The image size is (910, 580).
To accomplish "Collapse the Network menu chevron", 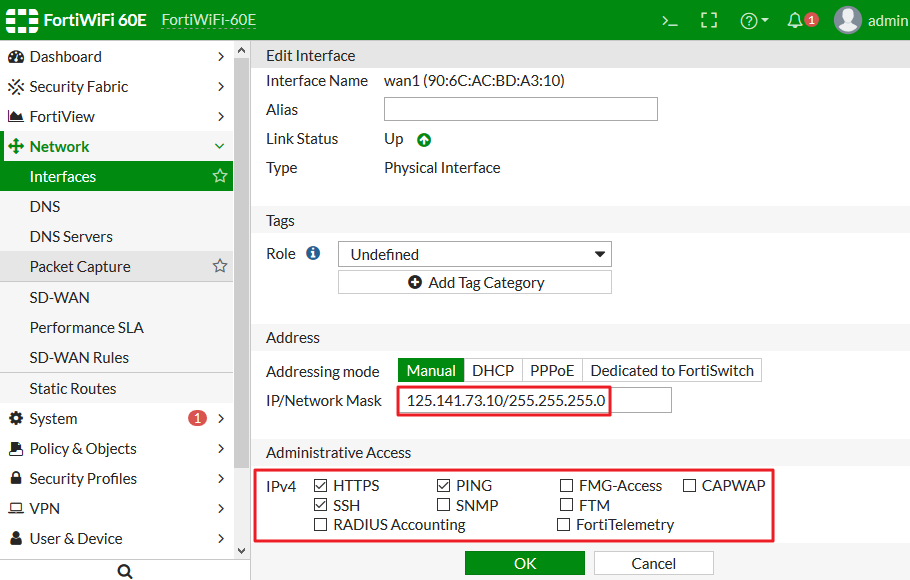I will click(219, 146).
